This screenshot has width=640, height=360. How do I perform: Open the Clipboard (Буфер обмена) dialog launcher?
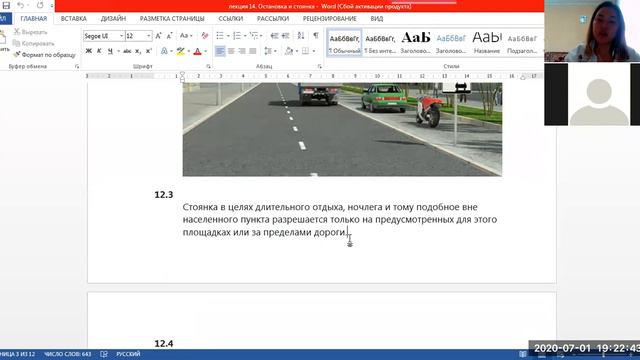point(77,66)
